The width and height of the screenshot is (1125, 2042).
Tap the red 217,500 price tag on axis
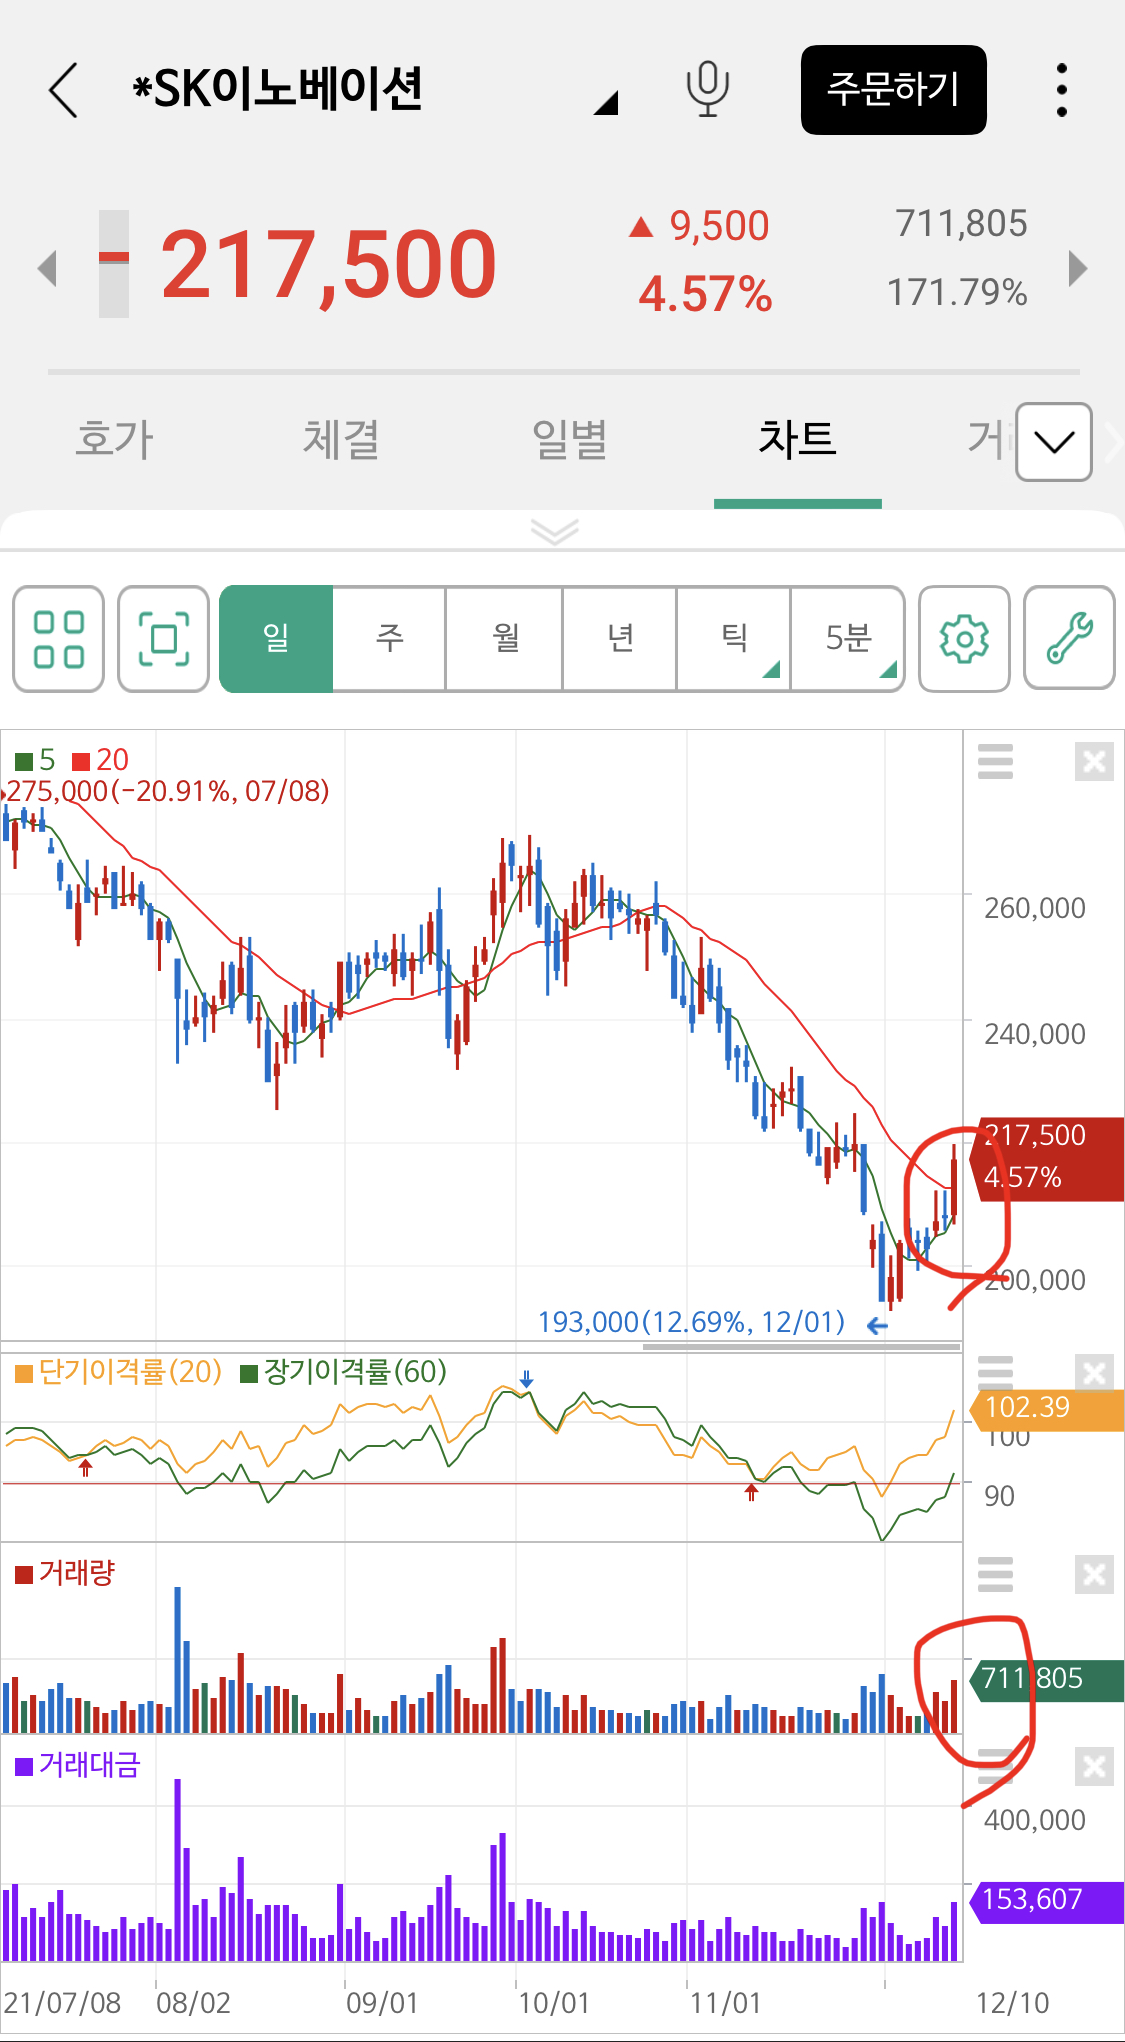(x=1047, y=1158)
